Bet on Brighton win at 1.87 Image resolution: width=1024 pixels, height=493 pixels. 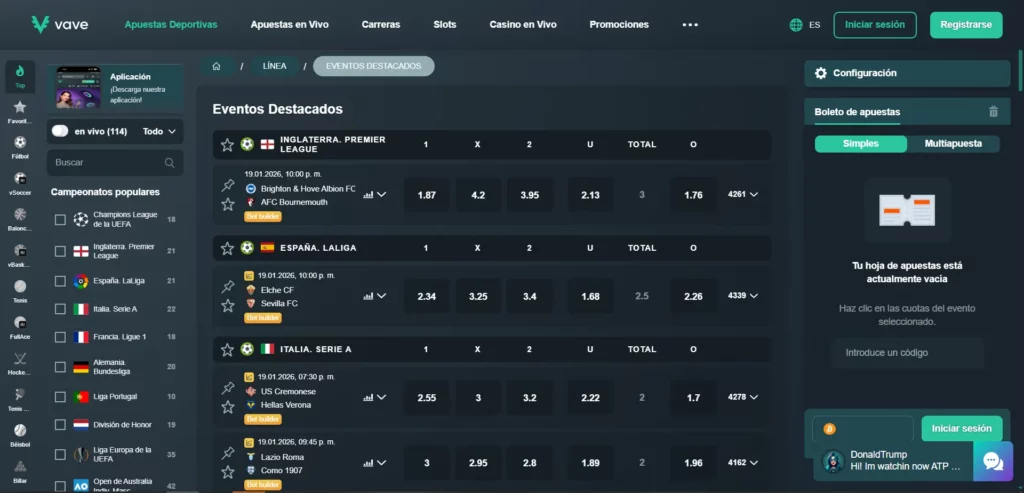(426, 195)
